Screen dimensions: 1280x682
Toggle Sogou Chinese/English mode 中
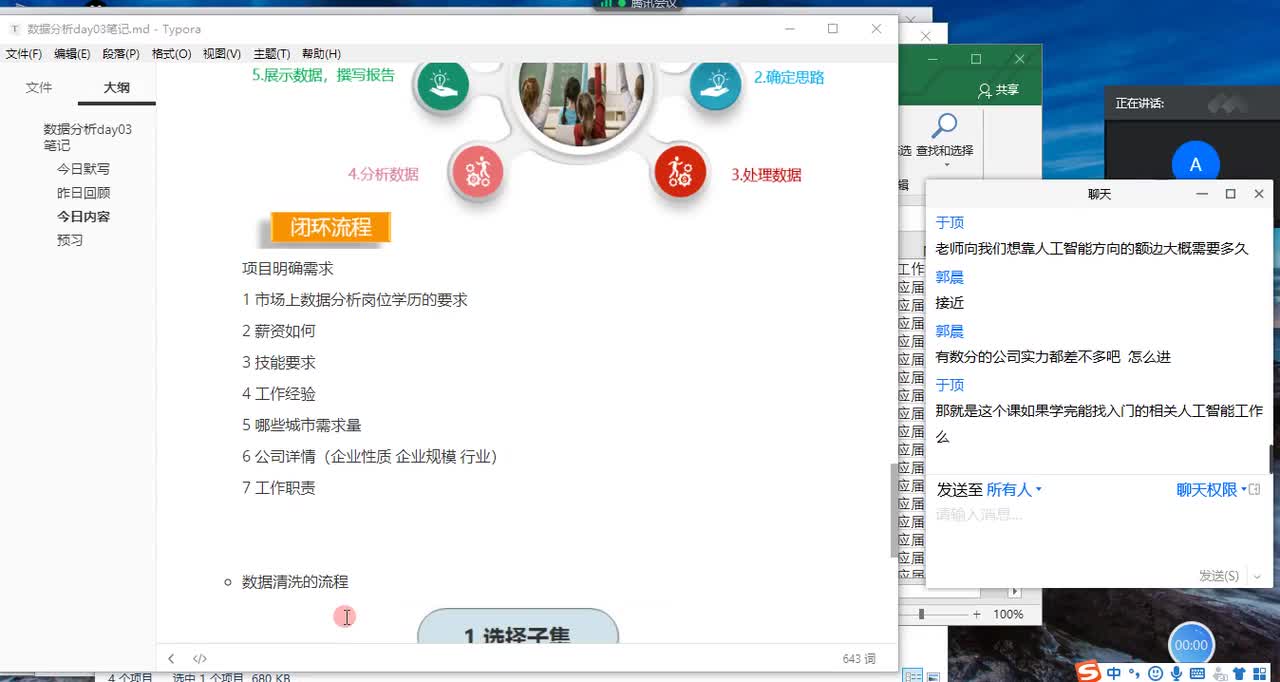tap(1114, 674)
